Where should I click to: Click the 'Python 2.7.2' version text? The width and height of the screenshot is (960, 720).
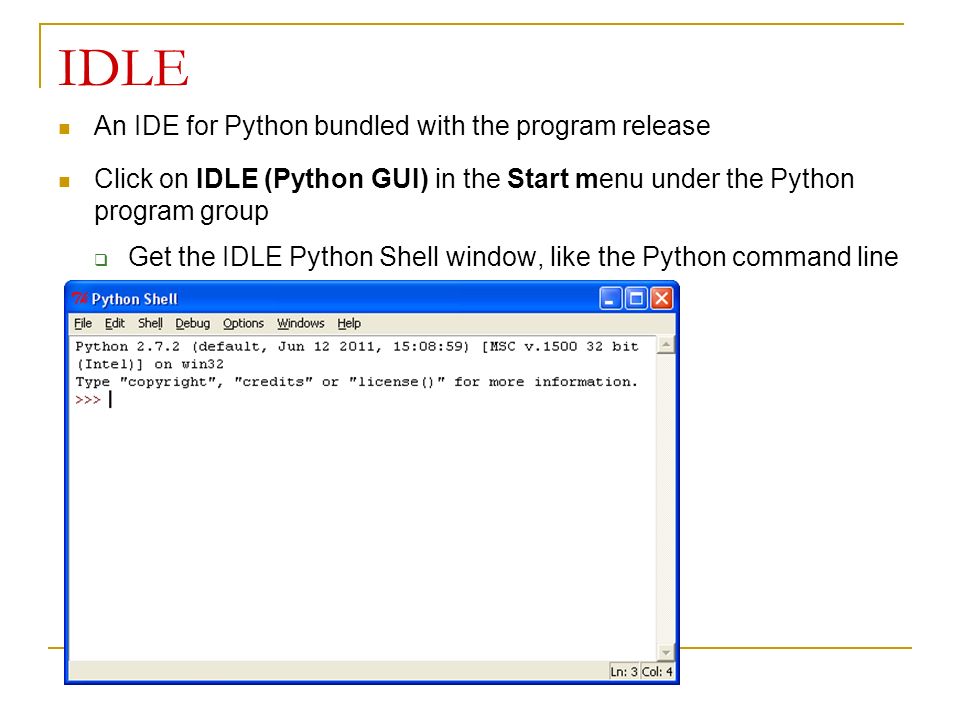pyautogui.click(x=128, y=347)
